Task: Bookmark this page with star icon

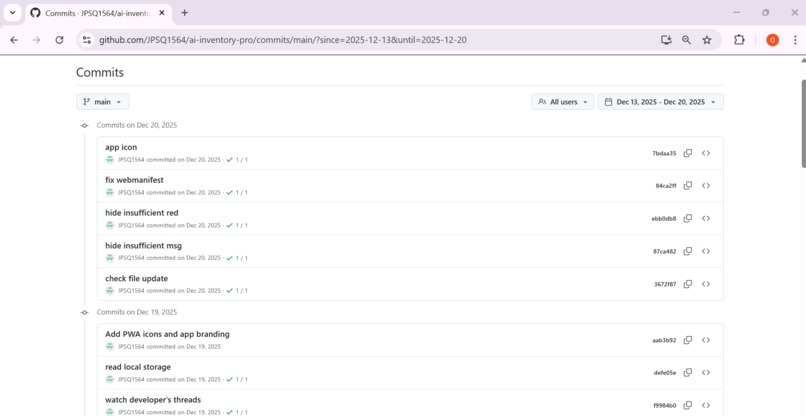Action: coord(707,40)
